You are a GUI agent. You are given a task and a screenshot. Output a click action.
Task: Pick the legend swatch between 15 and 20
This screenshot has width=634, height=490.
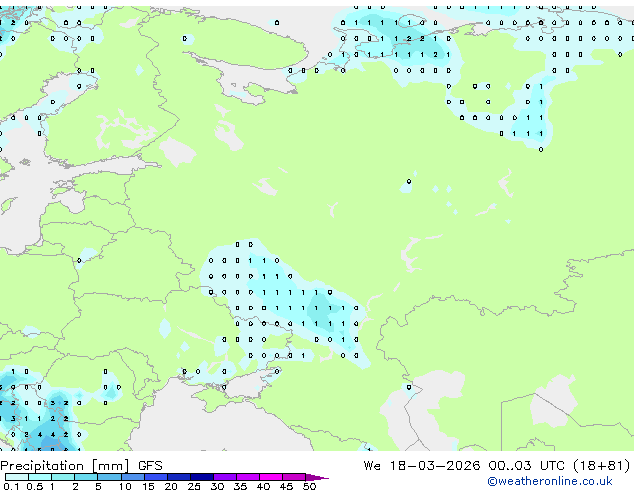click(156, 477)
